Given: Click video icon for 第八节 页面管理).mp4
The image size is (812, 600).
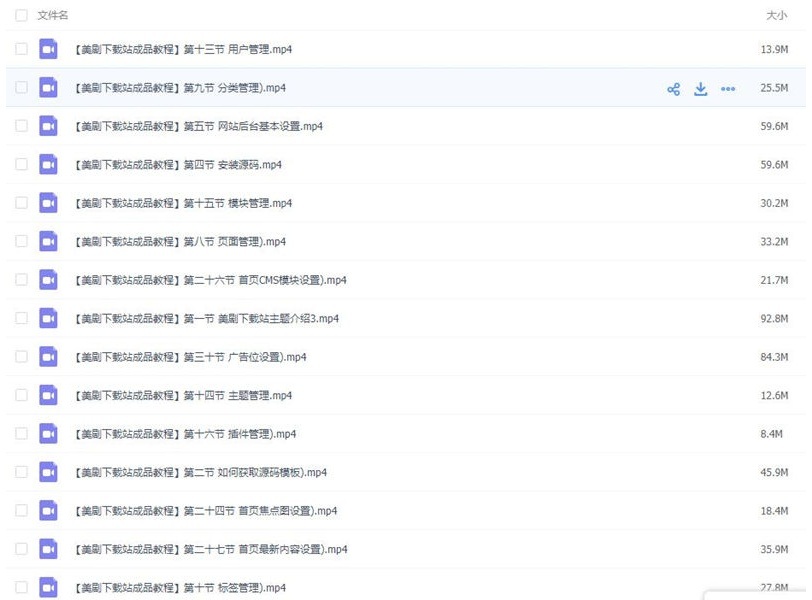Looking at the screenshot, I should tap(48, 241).
